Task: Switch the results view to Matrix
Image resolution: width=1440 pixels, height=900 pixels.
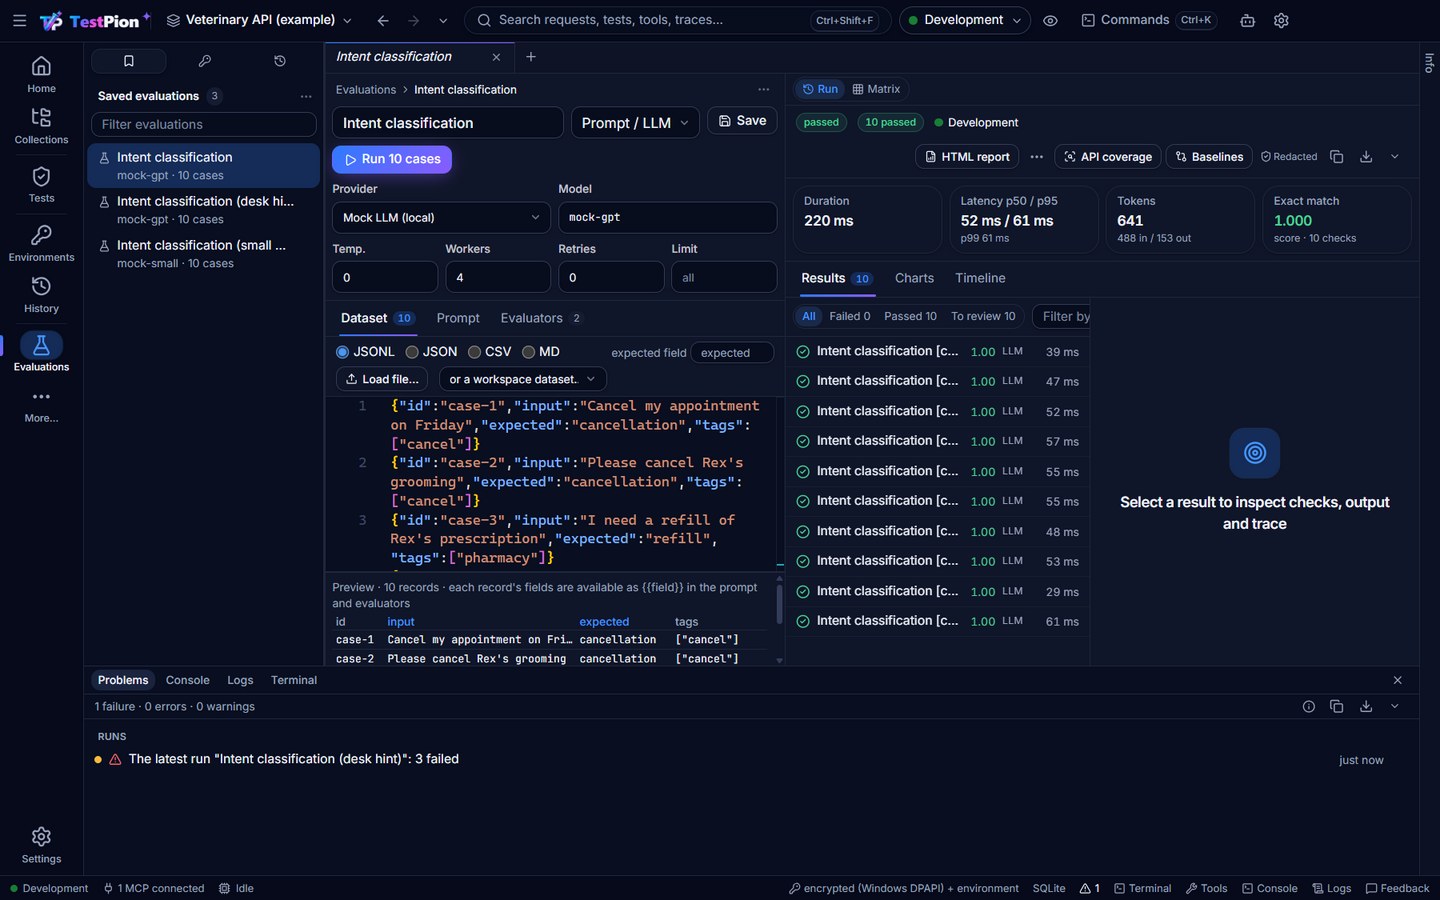Action: (876, 89)
